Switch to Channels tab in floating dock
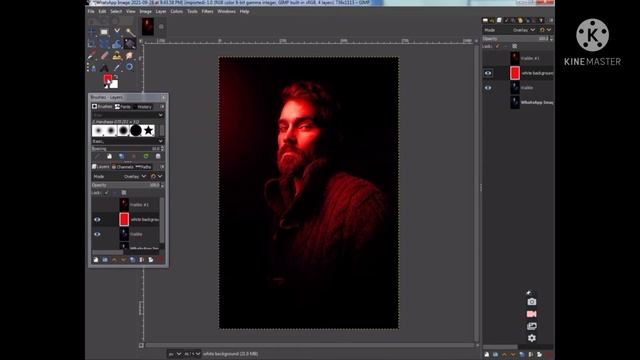The height and width of the screenshot is (360, 640). [122, 167]
